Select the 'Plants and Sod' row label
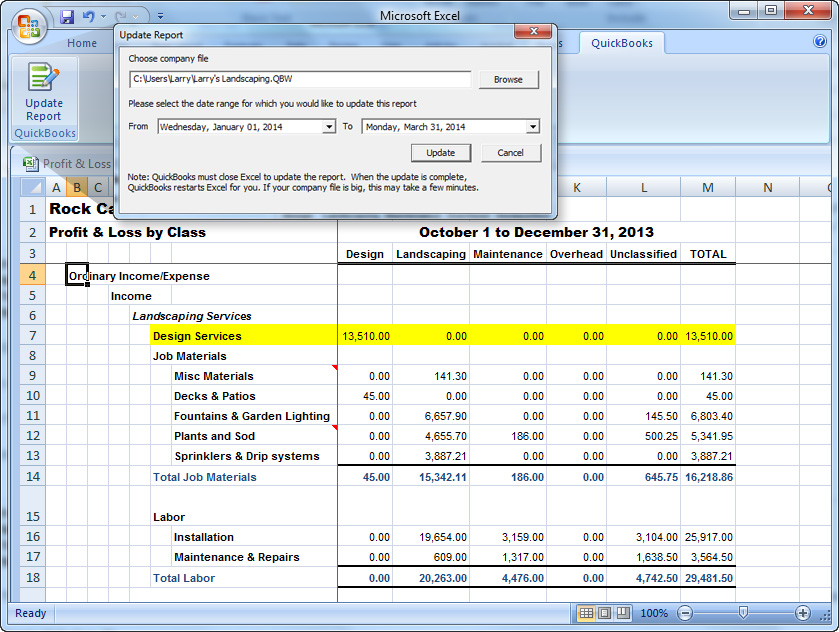 pos(214,437)
